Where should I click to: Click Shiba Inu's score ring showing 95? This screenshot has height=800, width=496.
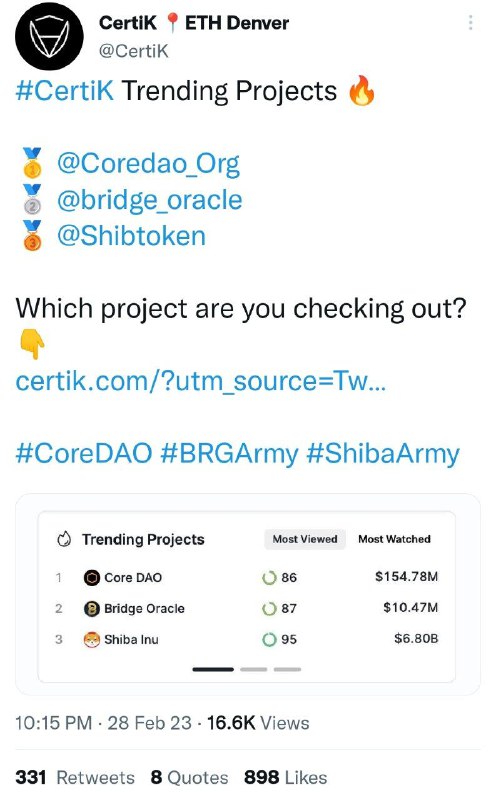[269, 639]
